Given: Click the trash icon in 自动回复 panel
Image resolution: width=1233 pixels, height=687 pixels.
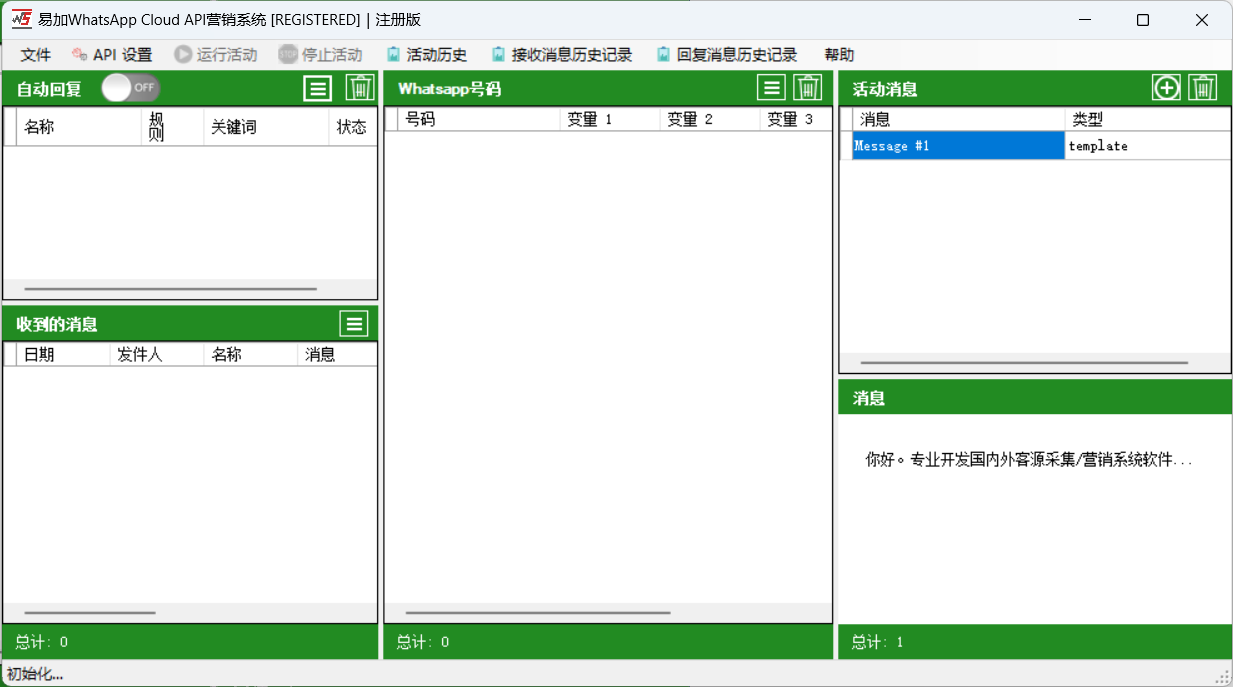Looking at the screenshot, I should [x=360, y=88].
